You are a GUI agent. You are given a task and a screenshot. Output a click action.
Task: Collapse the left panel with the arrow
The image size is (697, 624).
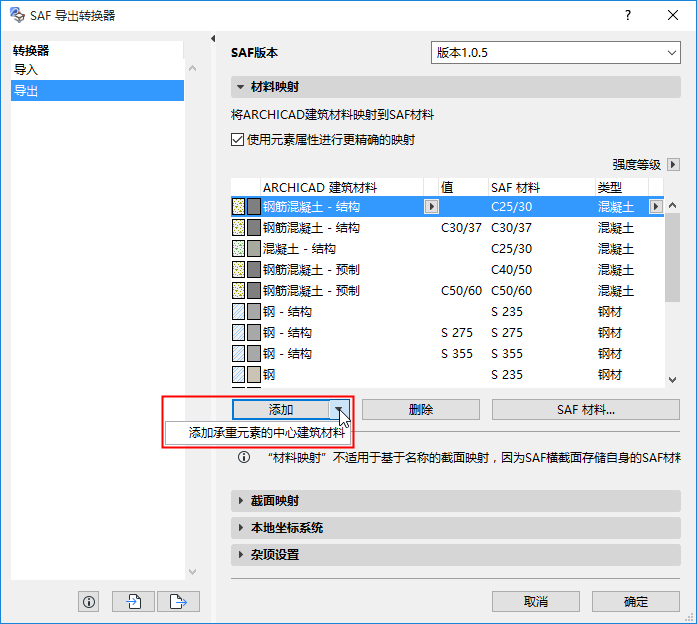click(x=213, y=39)
